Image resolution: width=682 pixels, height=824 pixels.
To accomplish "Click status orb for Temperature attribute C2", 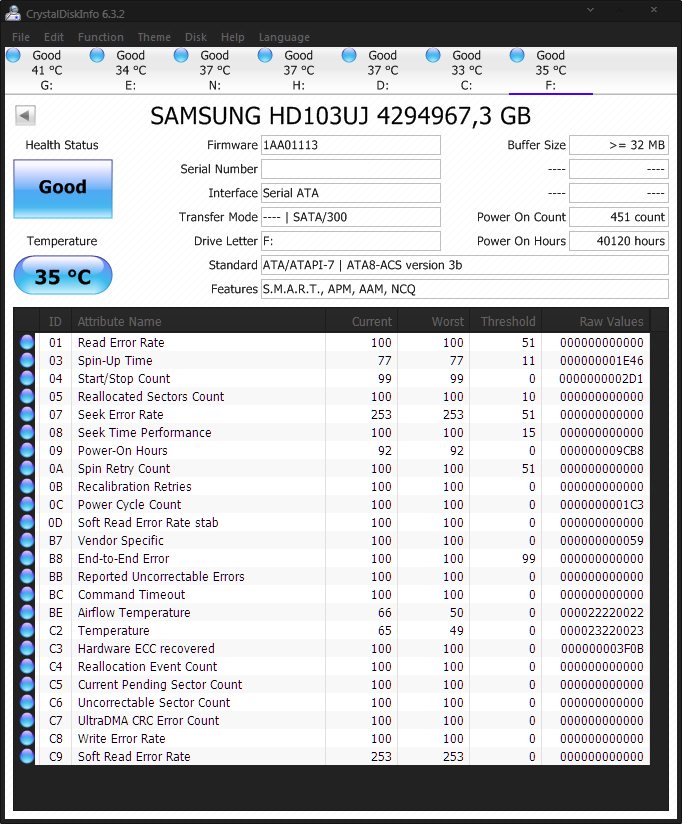I will (x=27, y=631).
